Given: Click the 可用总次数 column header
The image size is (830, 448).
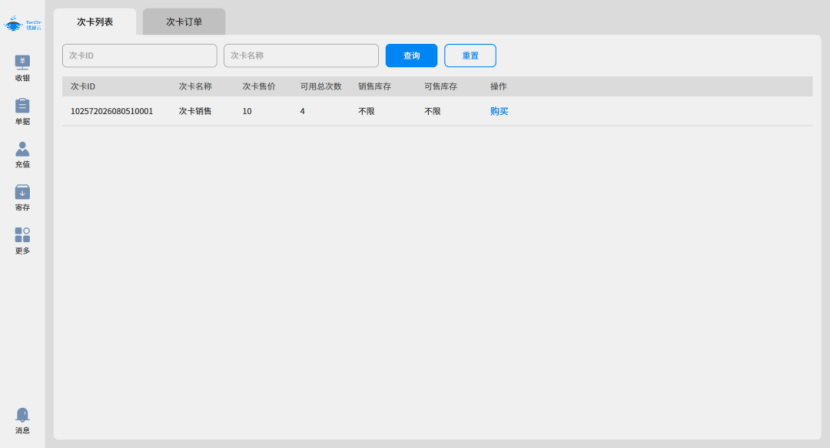Looking at the screenshot, I should [x=321, y=86].
